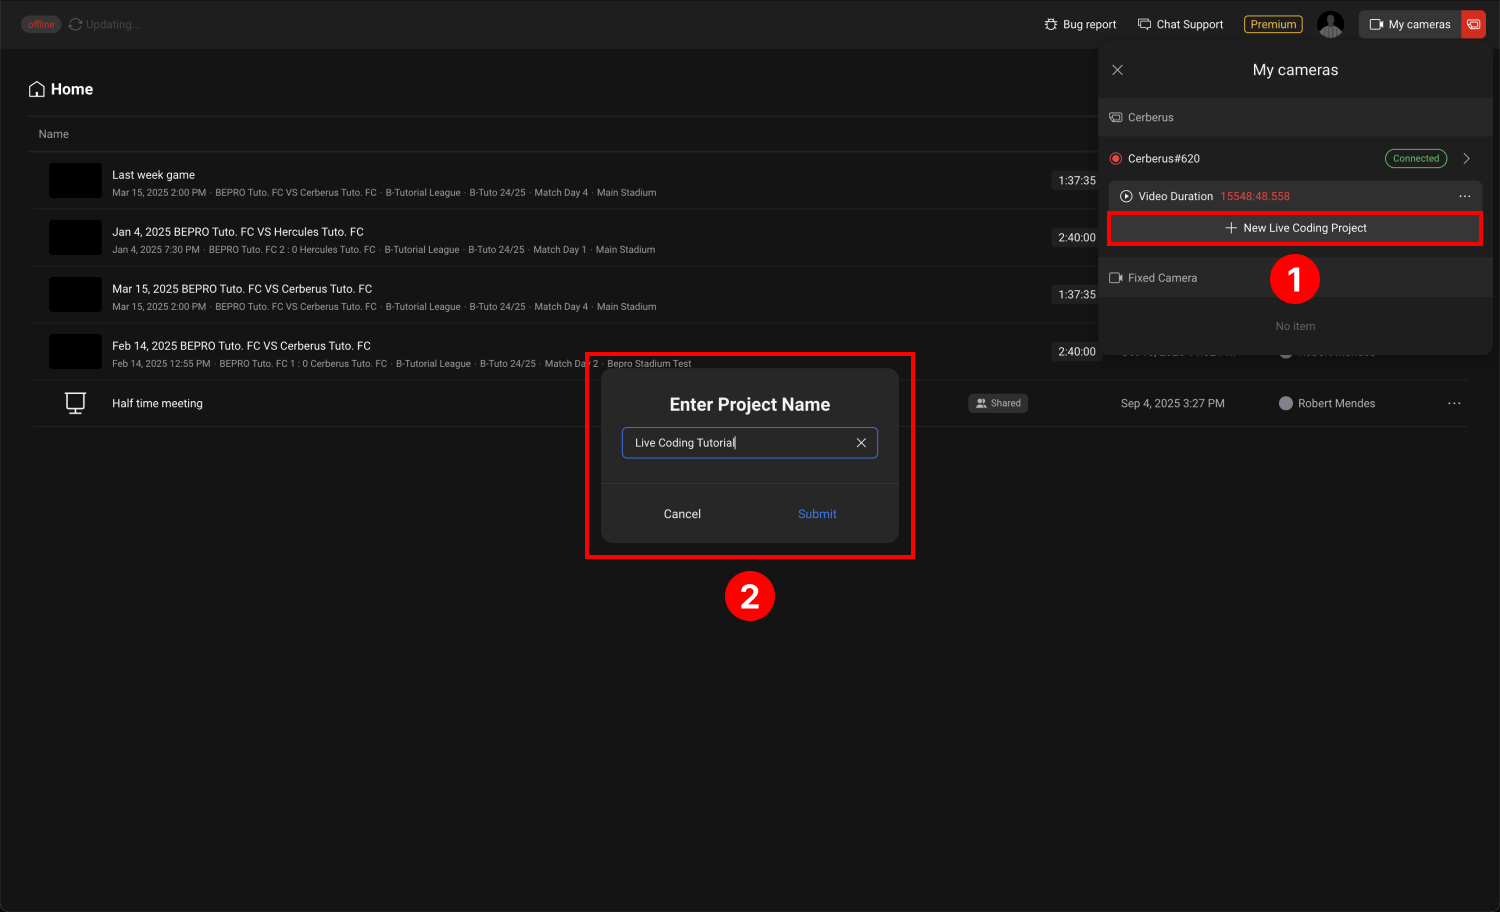Open Feb 14, 2025 BEPRO vs Cerberus entry
Image resolution: width=1500 pixels, height=912 pixels.
click(241, 346)
